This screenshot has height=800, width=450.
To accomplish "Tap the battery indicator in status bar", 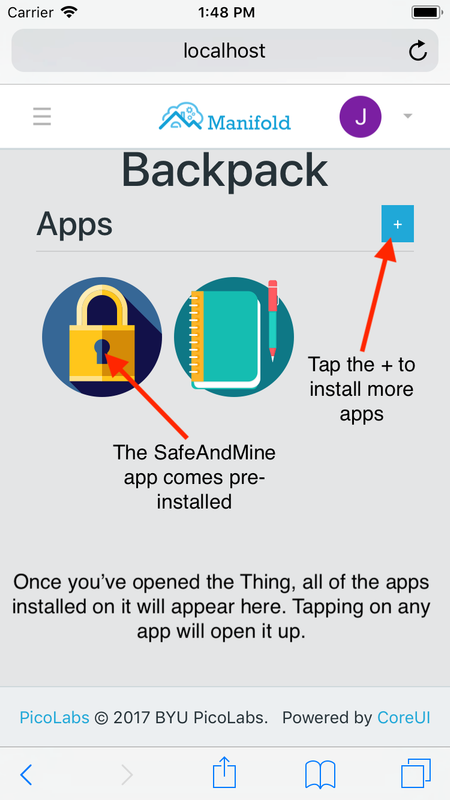I will pos(427,12).
